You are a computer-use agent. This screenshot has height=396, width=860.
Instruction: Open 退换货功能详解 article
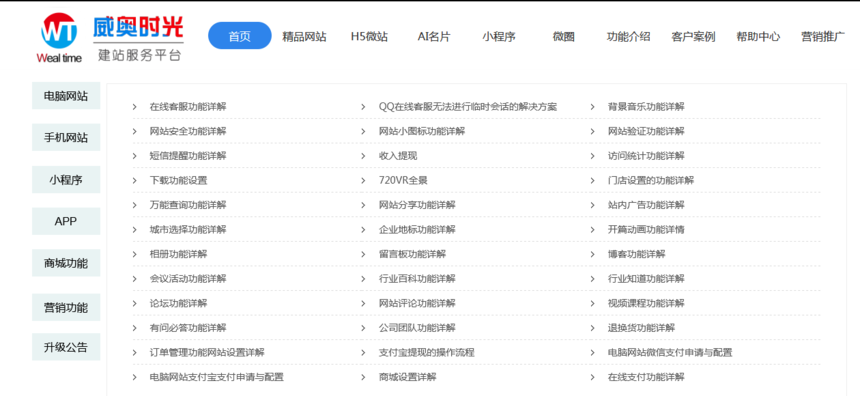tap(641, 328)
